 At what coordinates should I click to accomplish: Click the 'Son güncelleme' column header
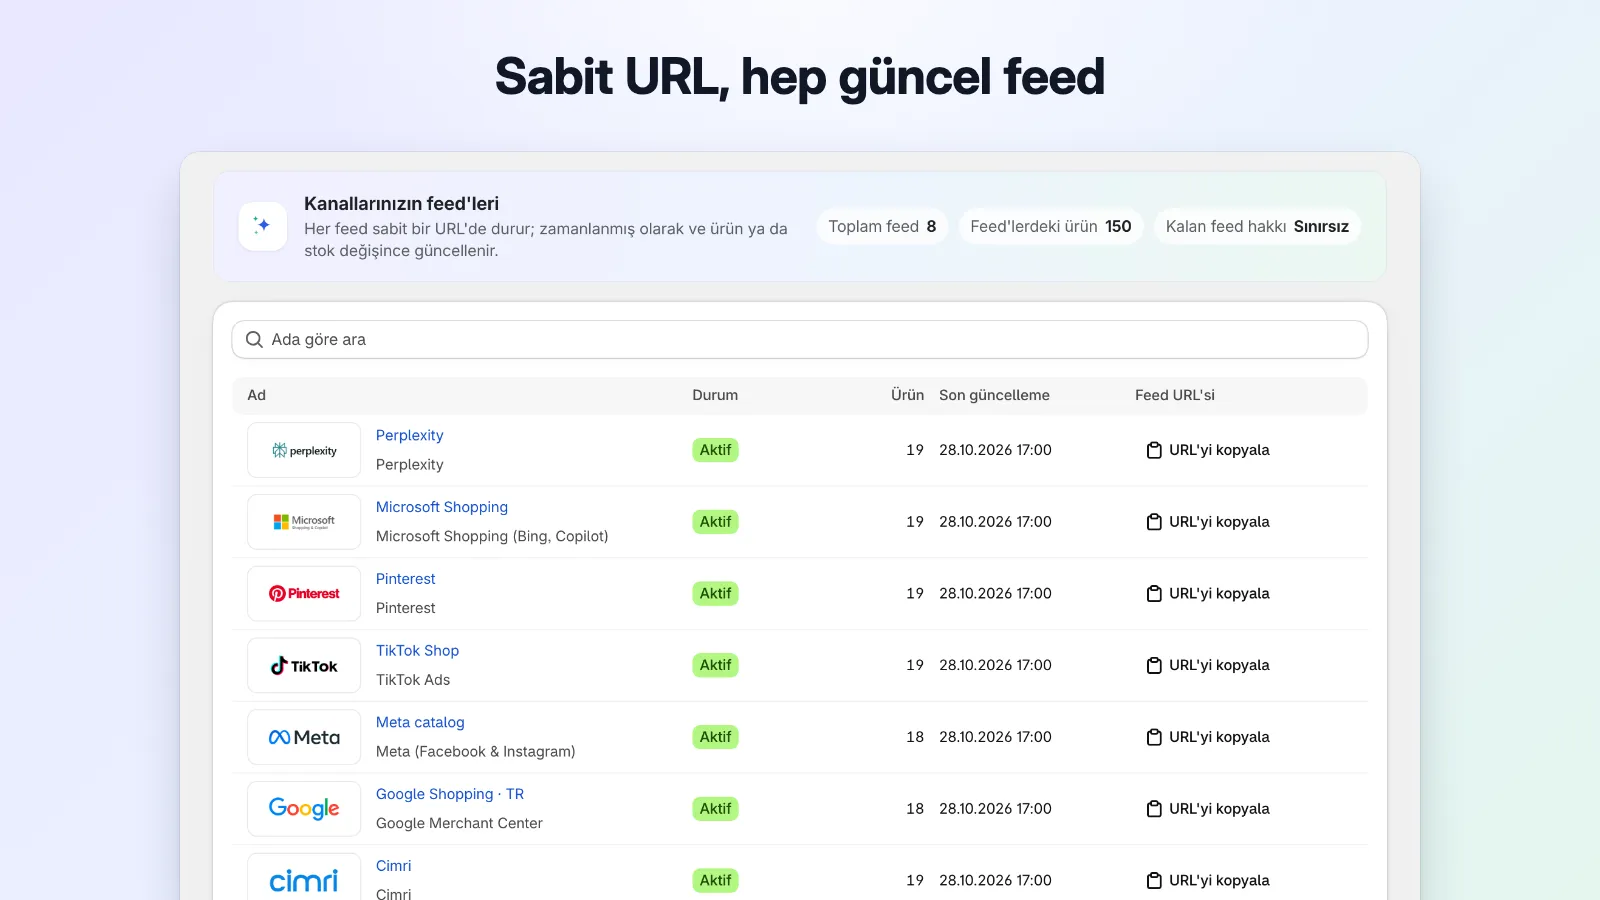[x=994, y=395]
